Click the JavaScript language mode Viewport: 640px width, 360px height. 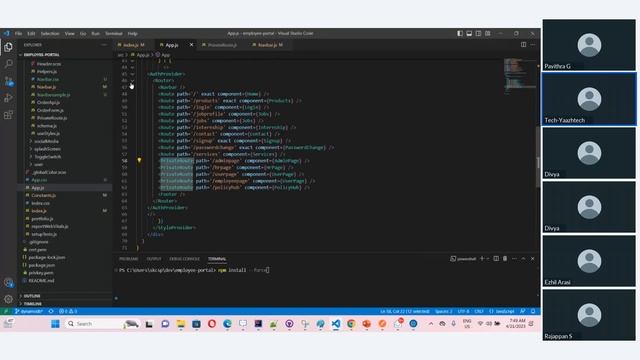pyautogui.click(x=502, y=311)
